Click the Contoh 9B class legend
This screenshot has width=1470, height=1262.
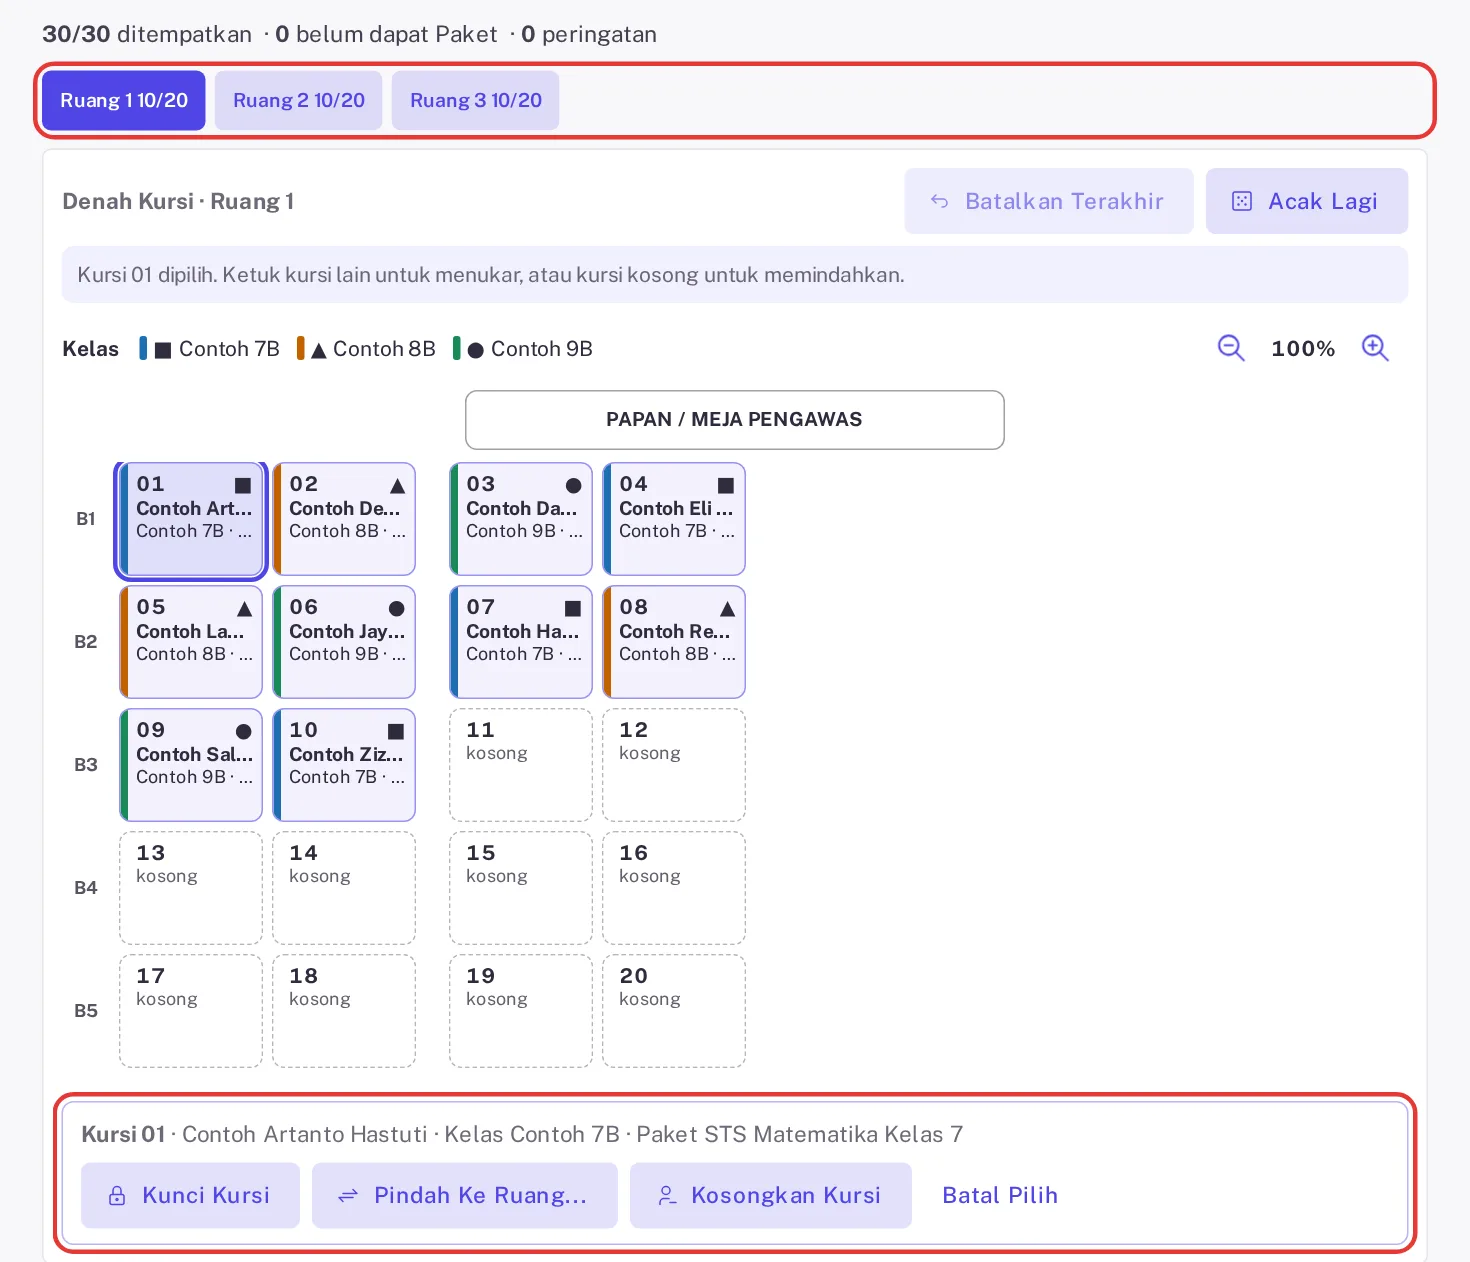523,349
